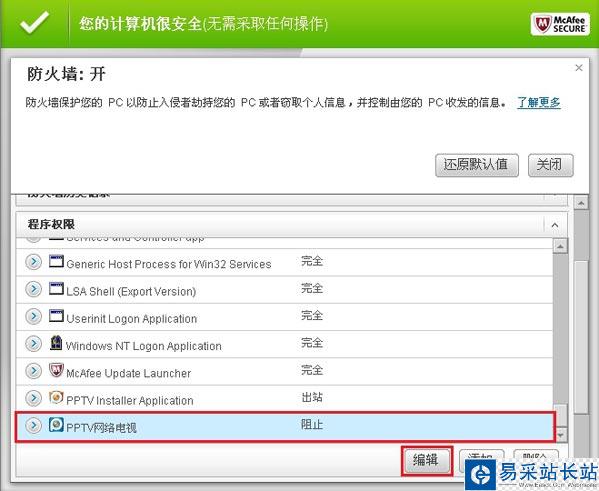Image resolution: width=599 pixels, height=491 pixels.
Task: Collapse the 程序权限 section chevron
Action: [555, 225]
